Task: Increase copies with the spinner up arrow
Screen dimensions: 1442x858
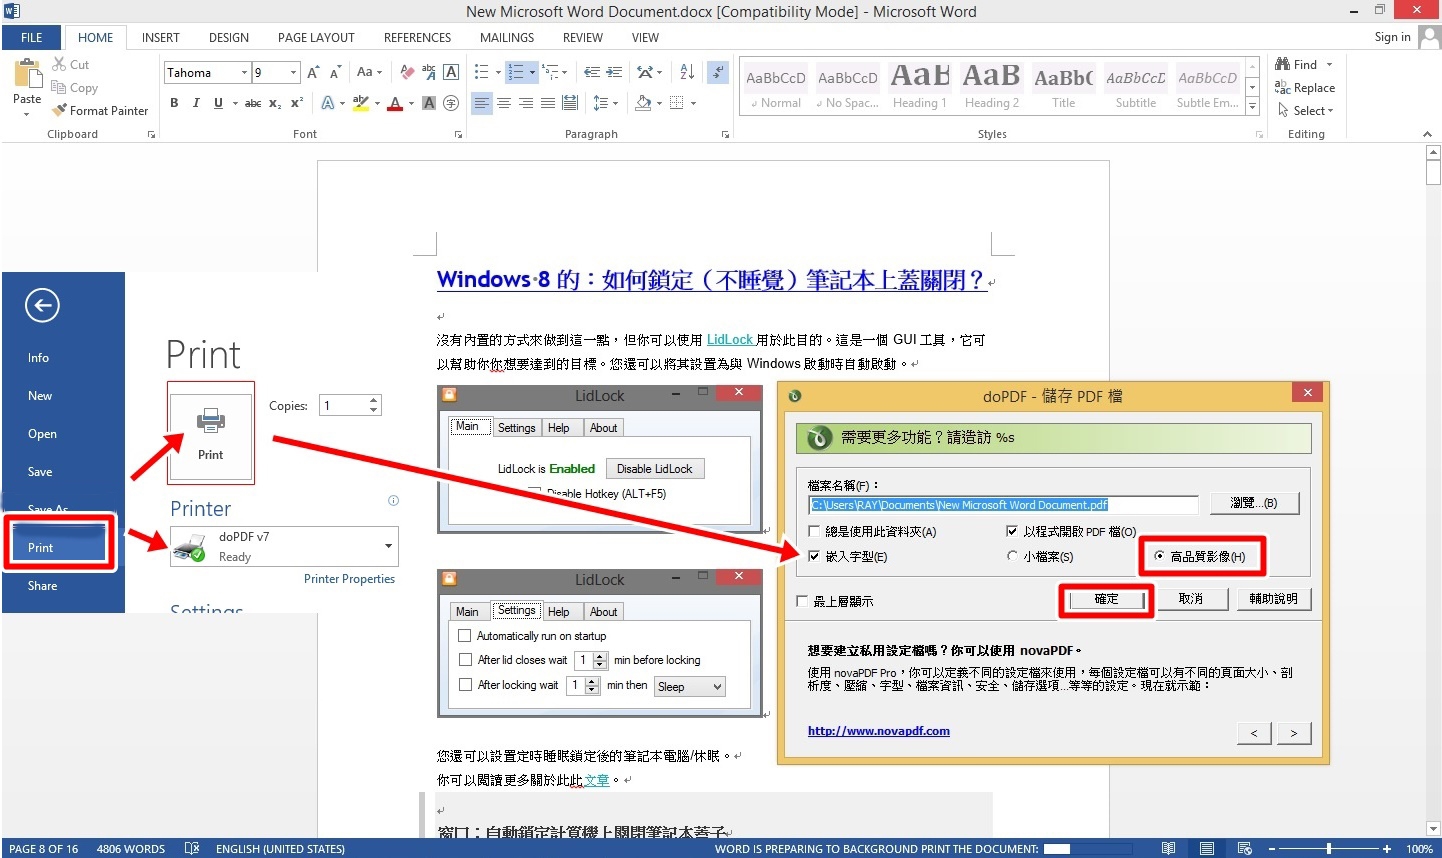Action: click(x=374, y=401)
